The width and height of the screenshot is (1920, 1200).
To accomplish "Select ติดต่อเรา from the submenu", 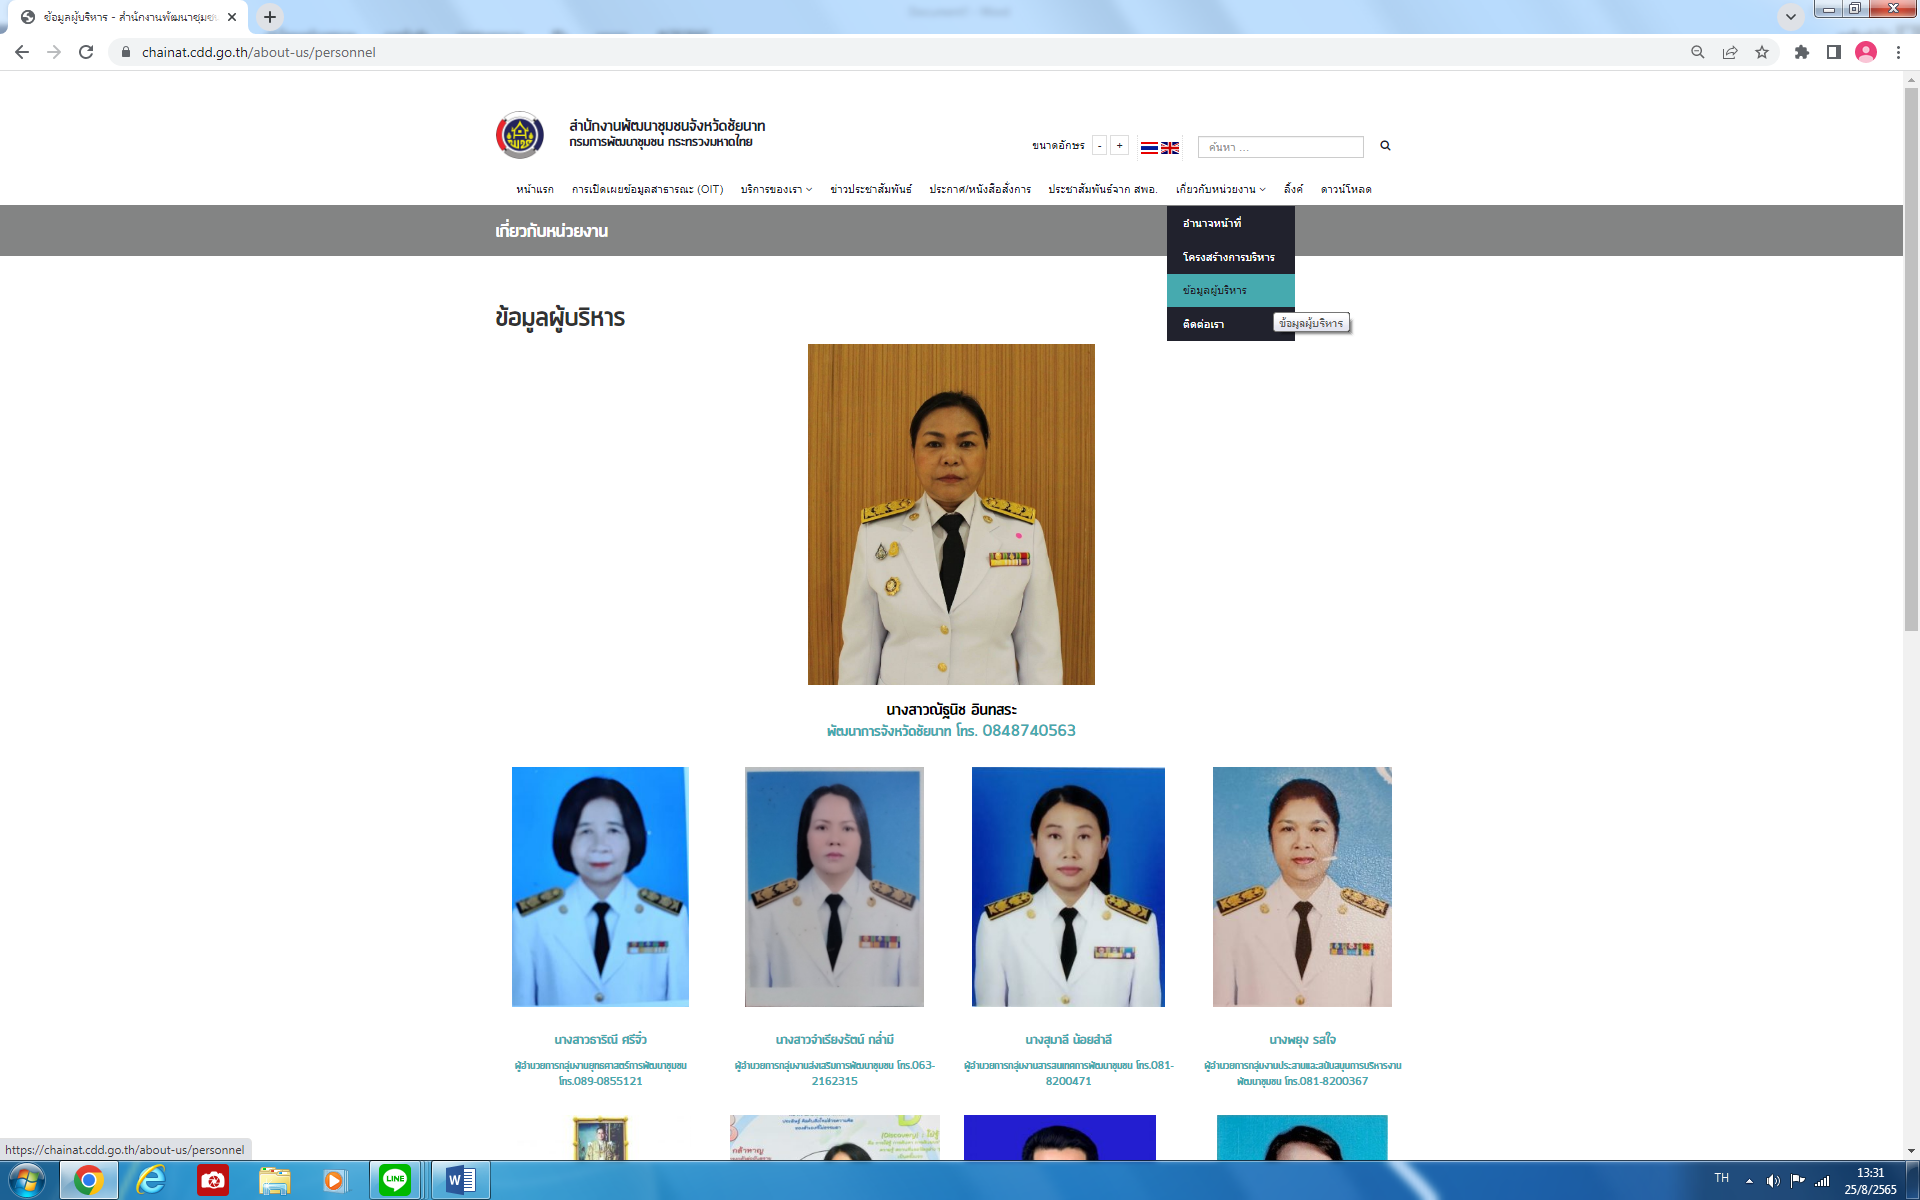I will pyautogui.click(x=1204, y=324).
